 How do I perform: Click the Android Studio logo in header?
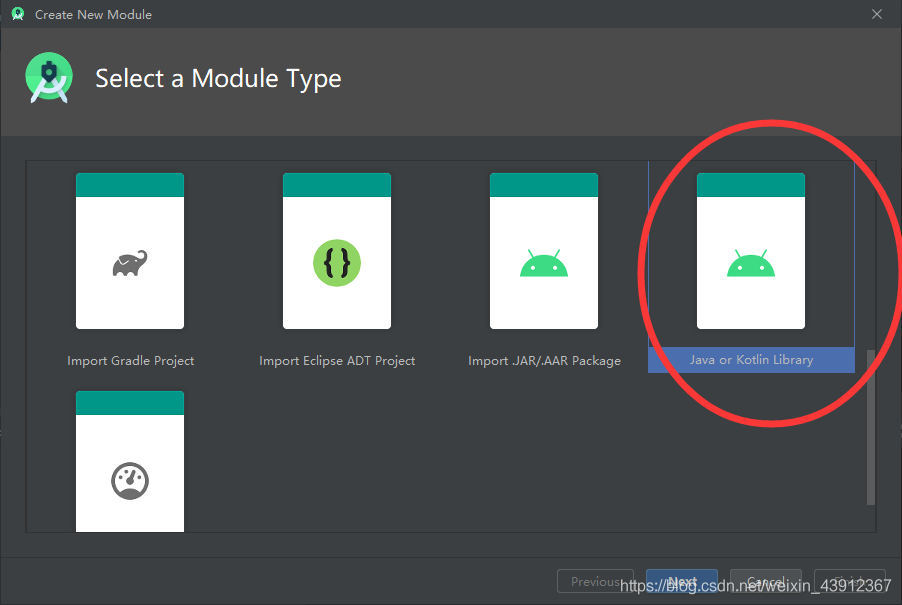[49, 78]
